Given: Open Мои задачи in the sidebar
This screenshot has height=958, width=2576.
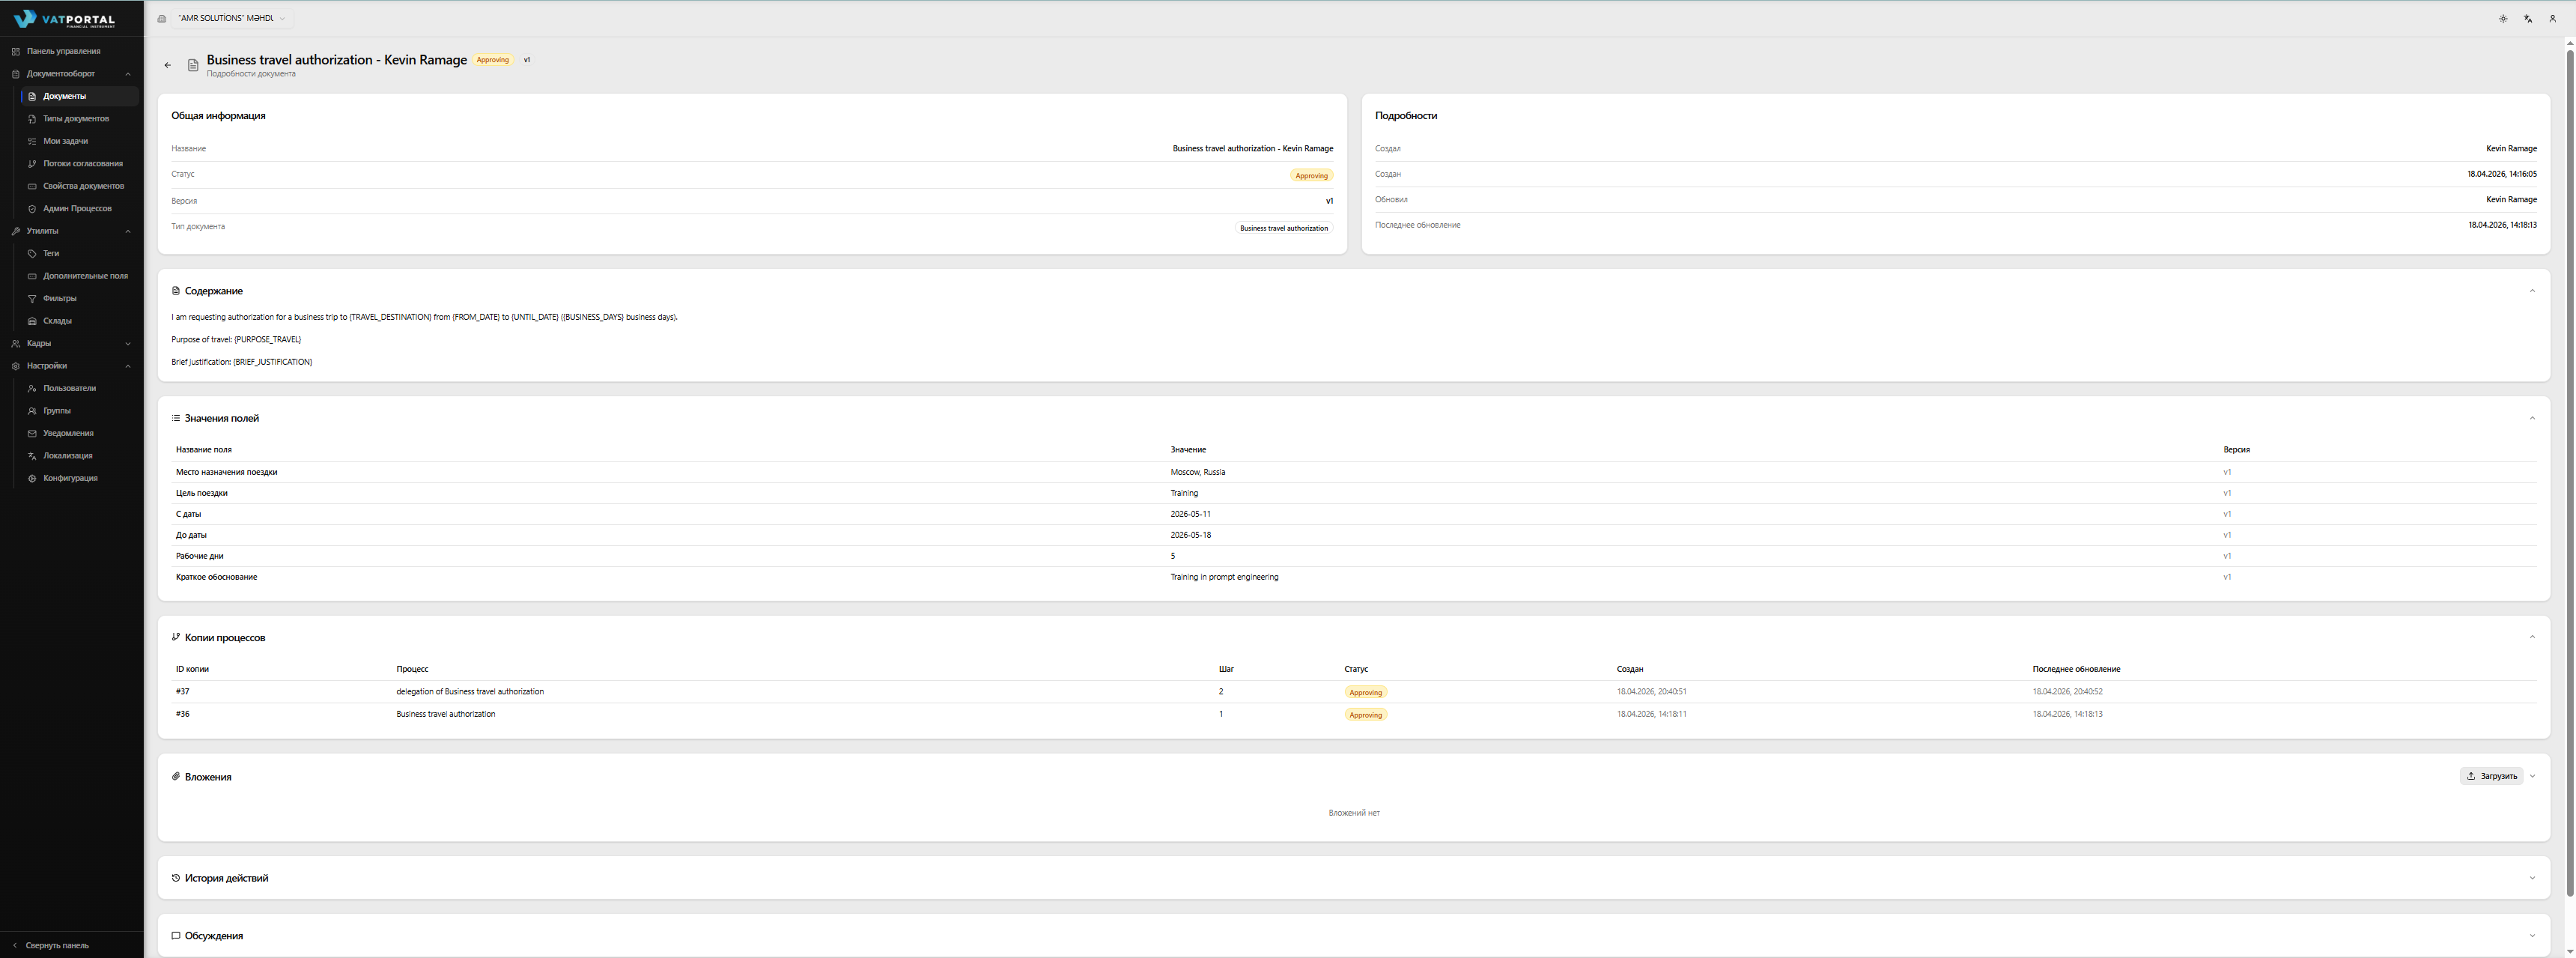Looking at the screenshot, I should [65, 141].
